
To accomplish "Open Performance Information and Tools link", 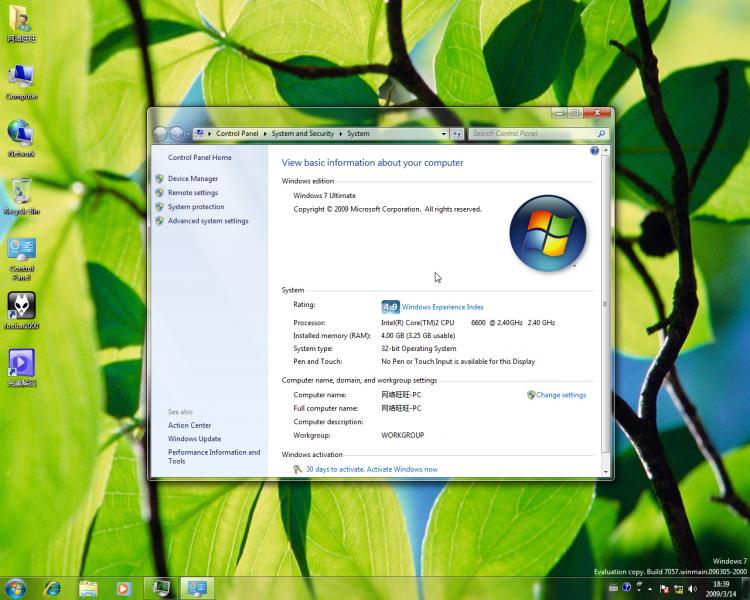I will coord(214,456).
